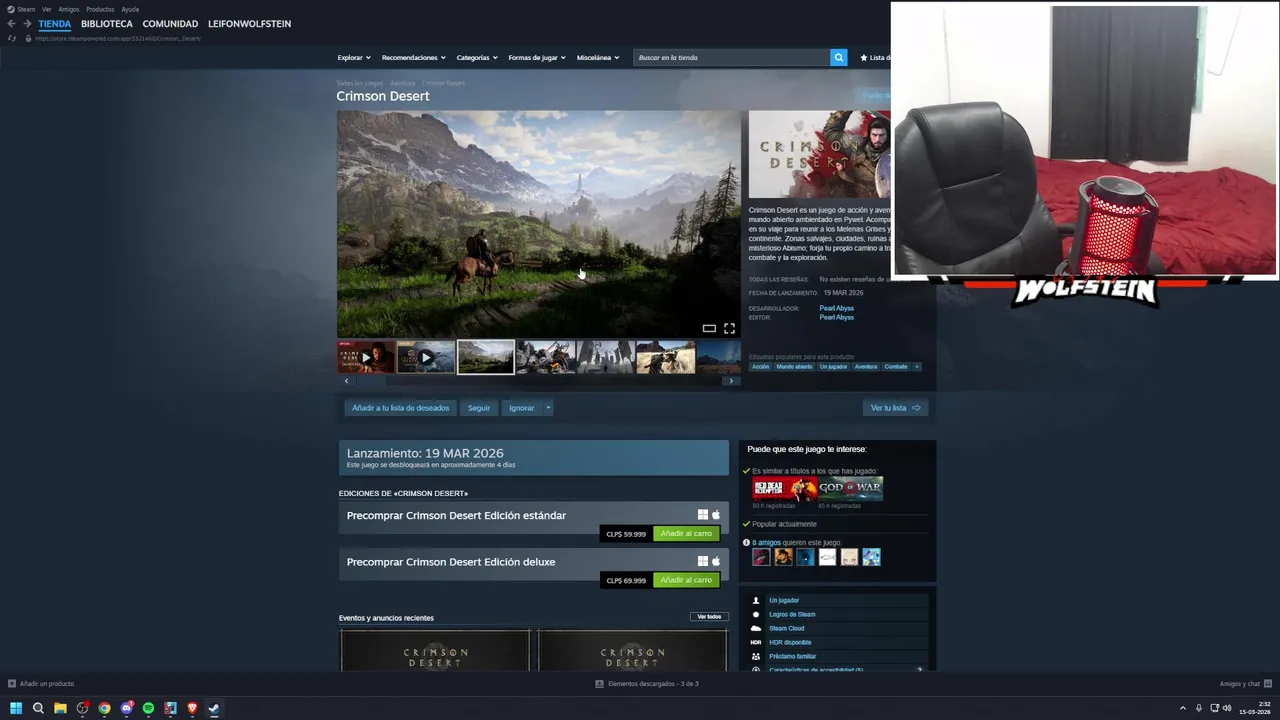Open the God of War game capsule

point(851,489)
